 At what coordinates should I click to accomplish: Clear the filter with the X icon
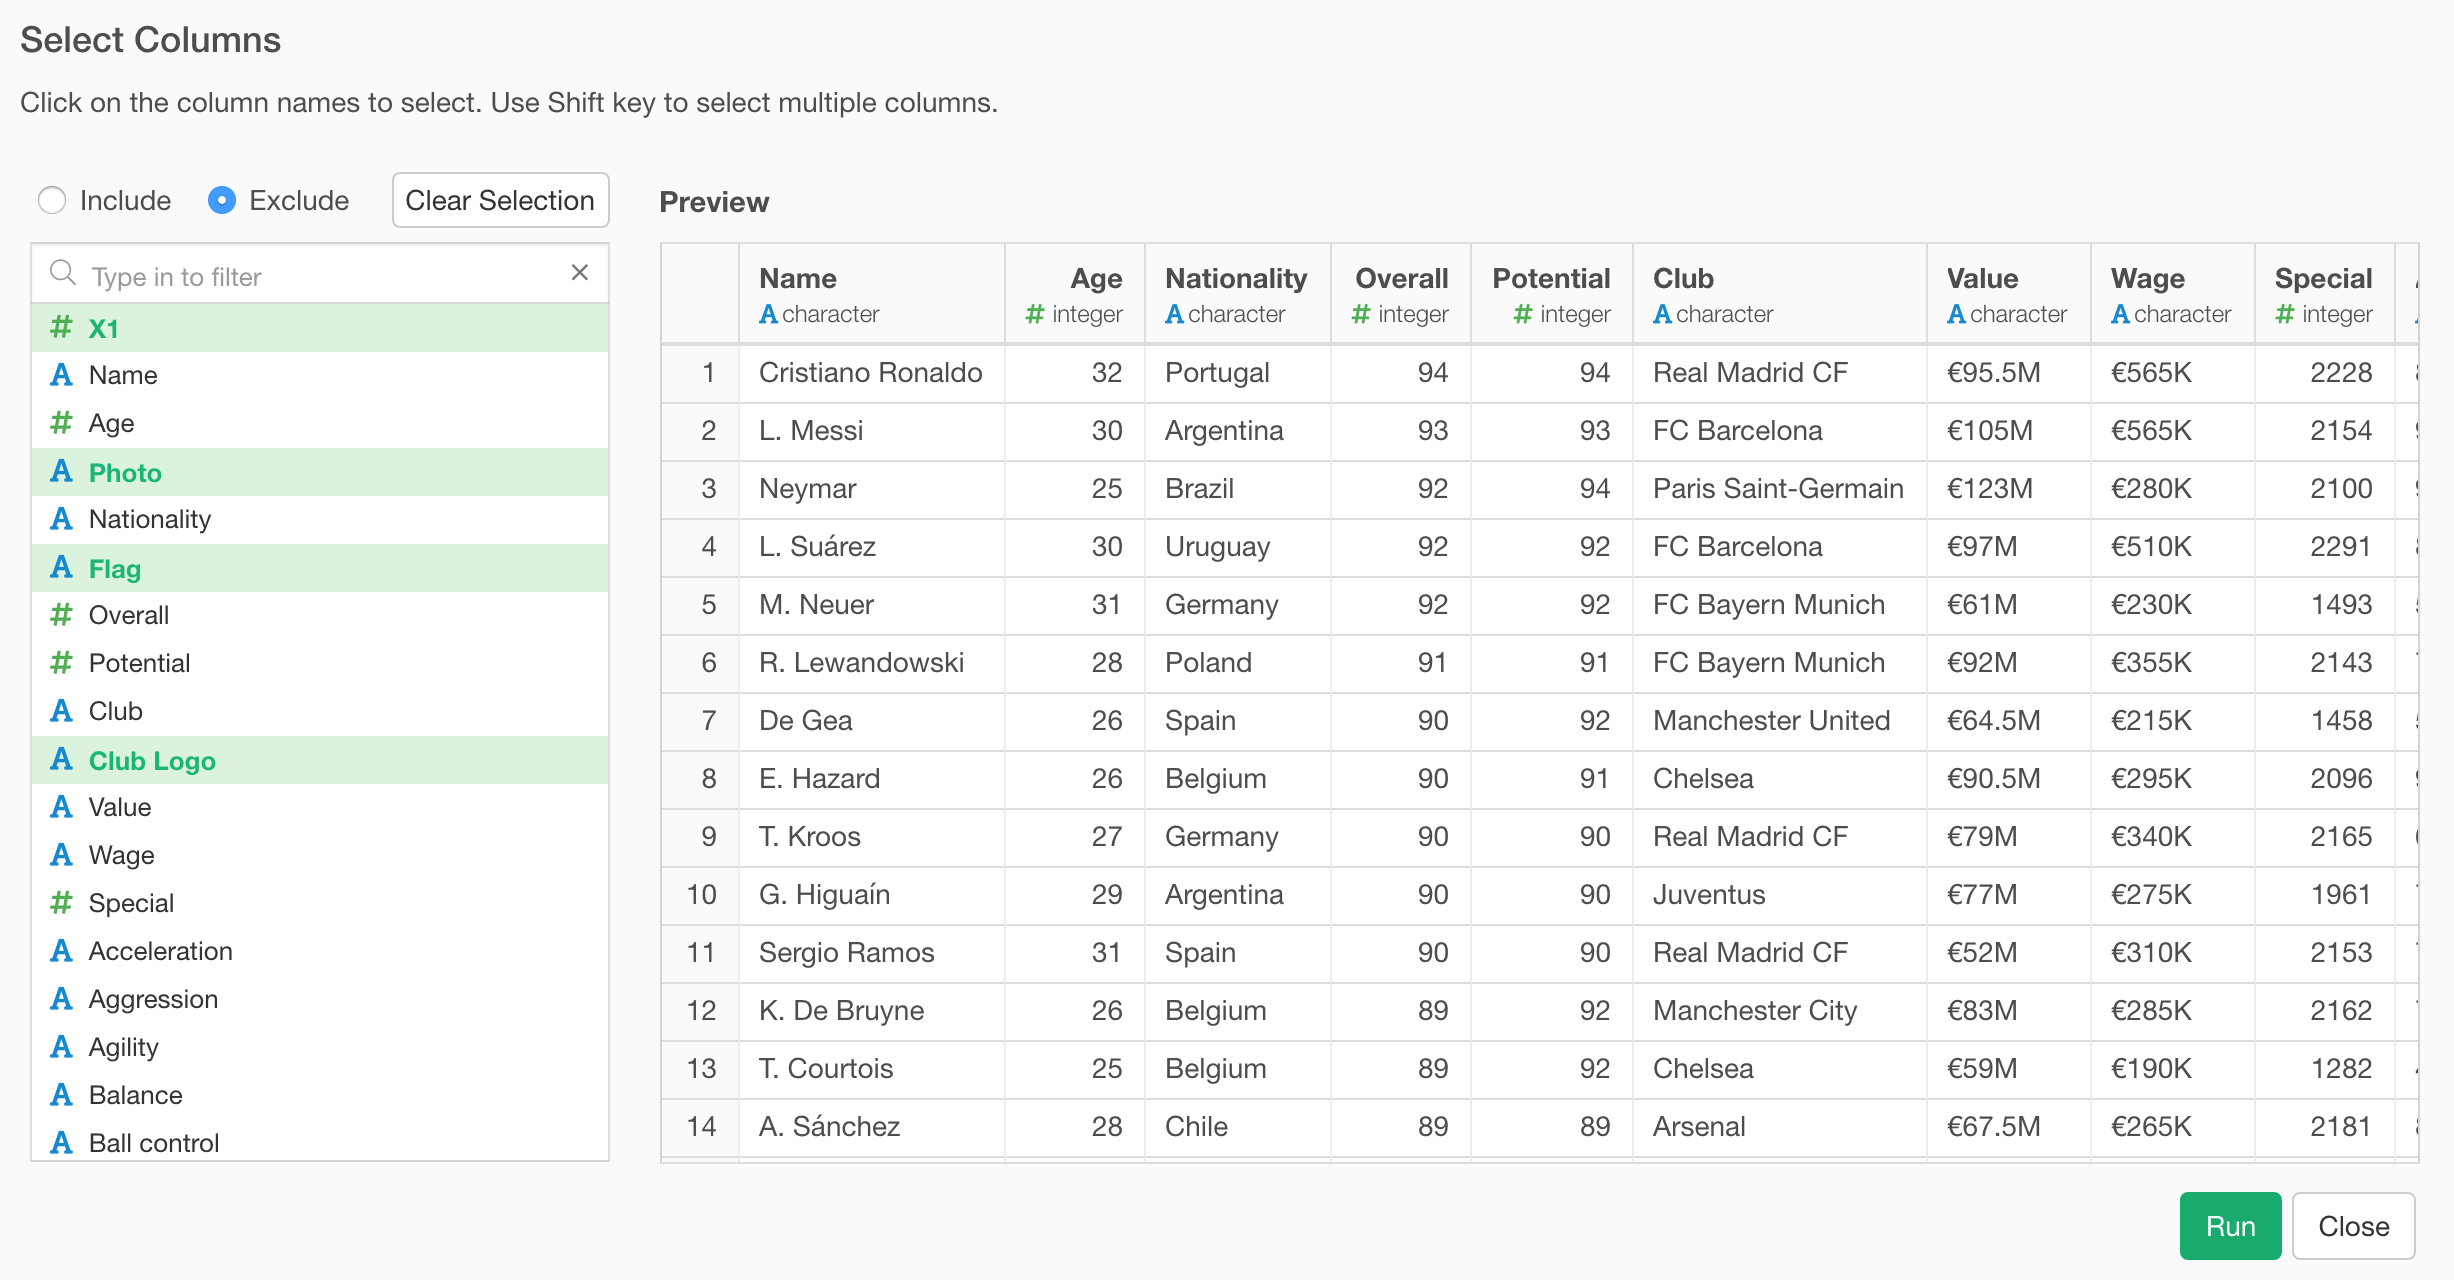pyautogui.click(x=580, y=273)
